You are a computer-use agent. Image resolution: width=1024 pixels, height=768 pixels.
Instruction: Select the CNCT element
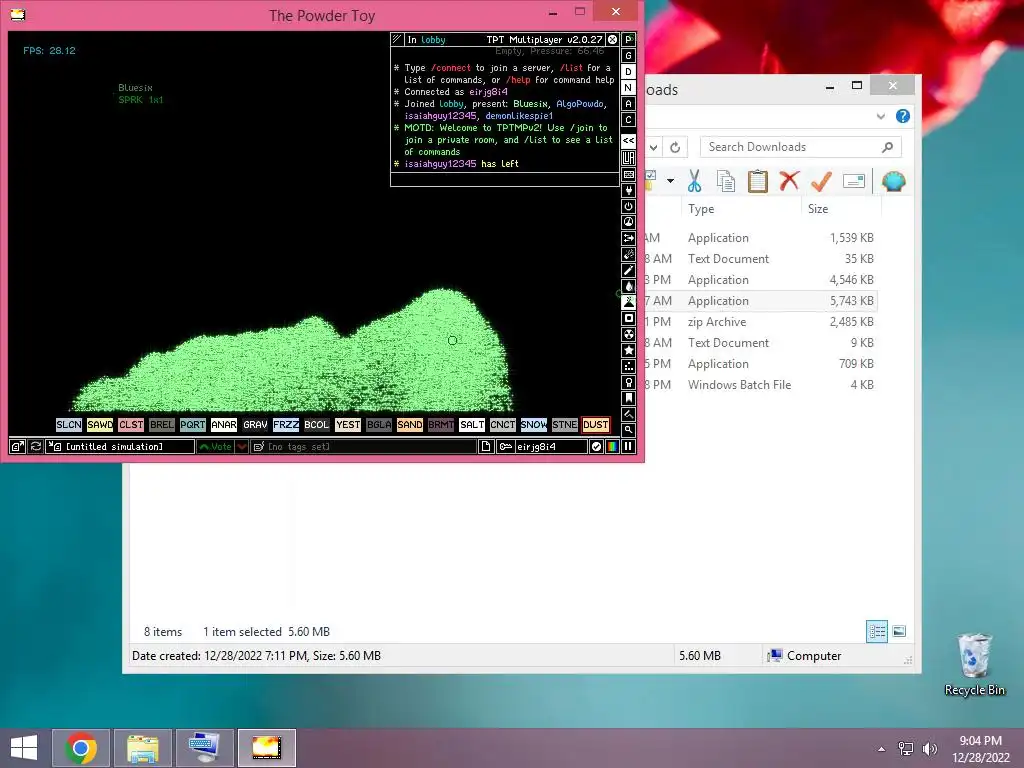[503, 425]
